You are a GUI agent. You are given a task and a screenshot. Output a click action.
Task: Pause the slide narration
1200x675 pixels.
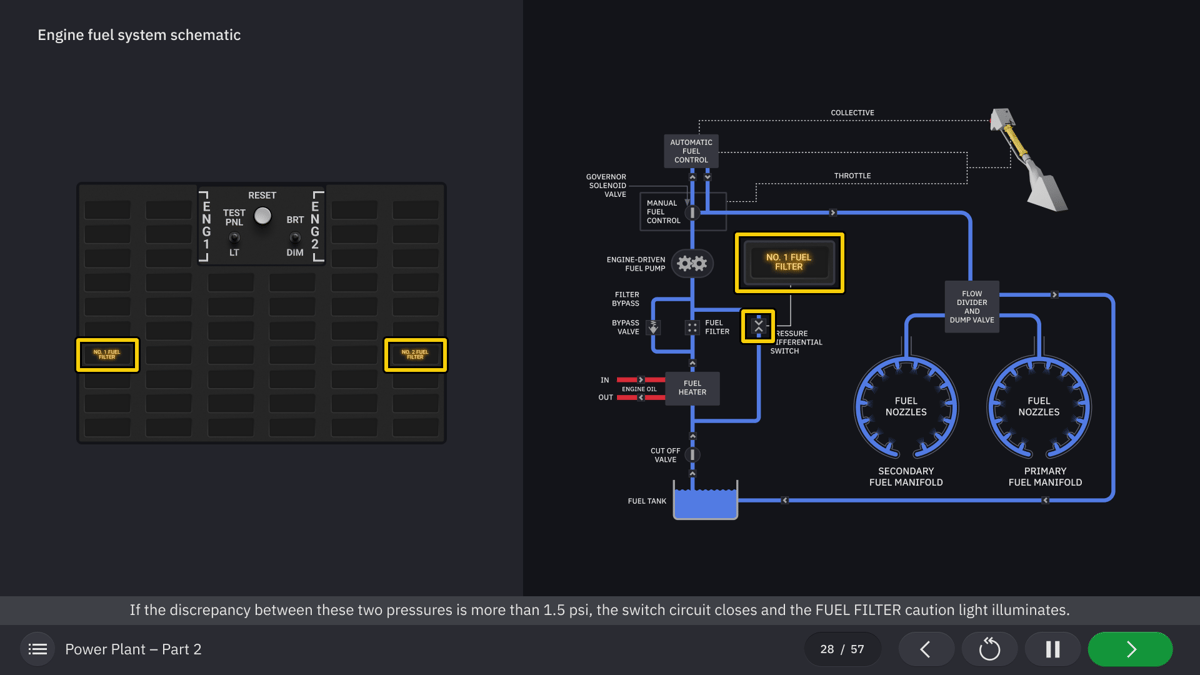[1052, 649]
